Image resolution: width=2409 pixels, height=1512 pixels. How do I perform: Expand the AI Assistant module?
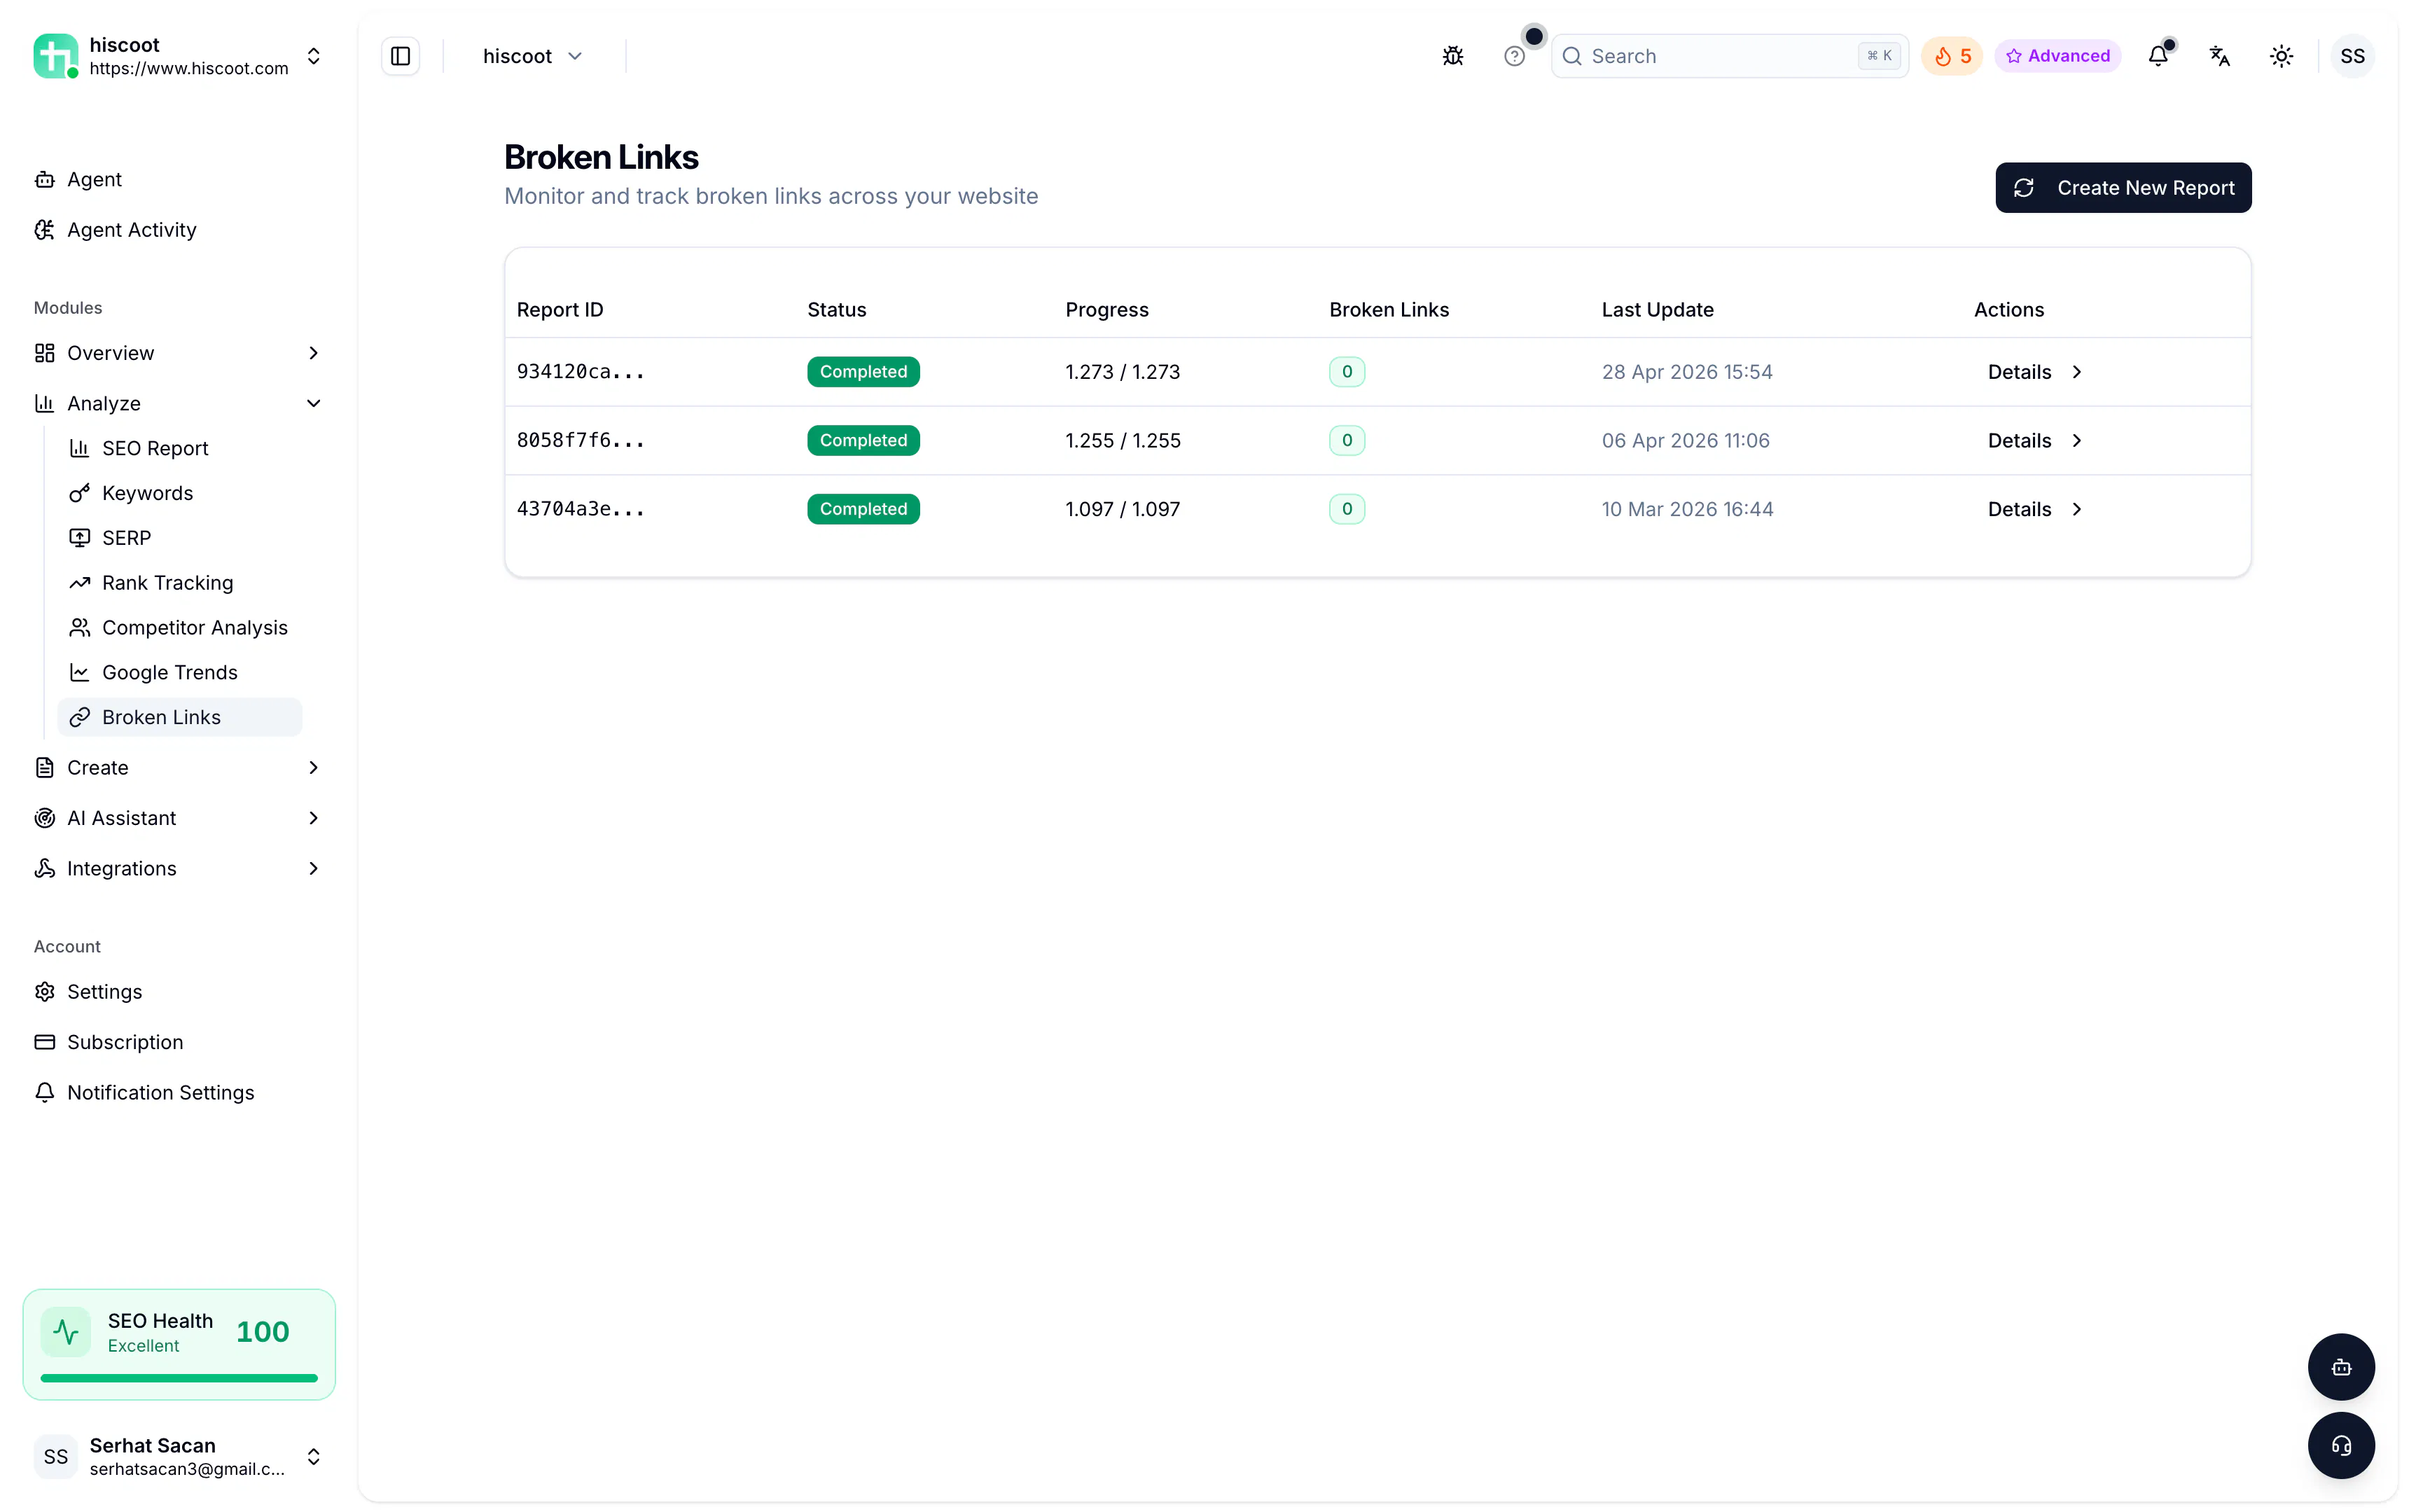pos(178,818)
